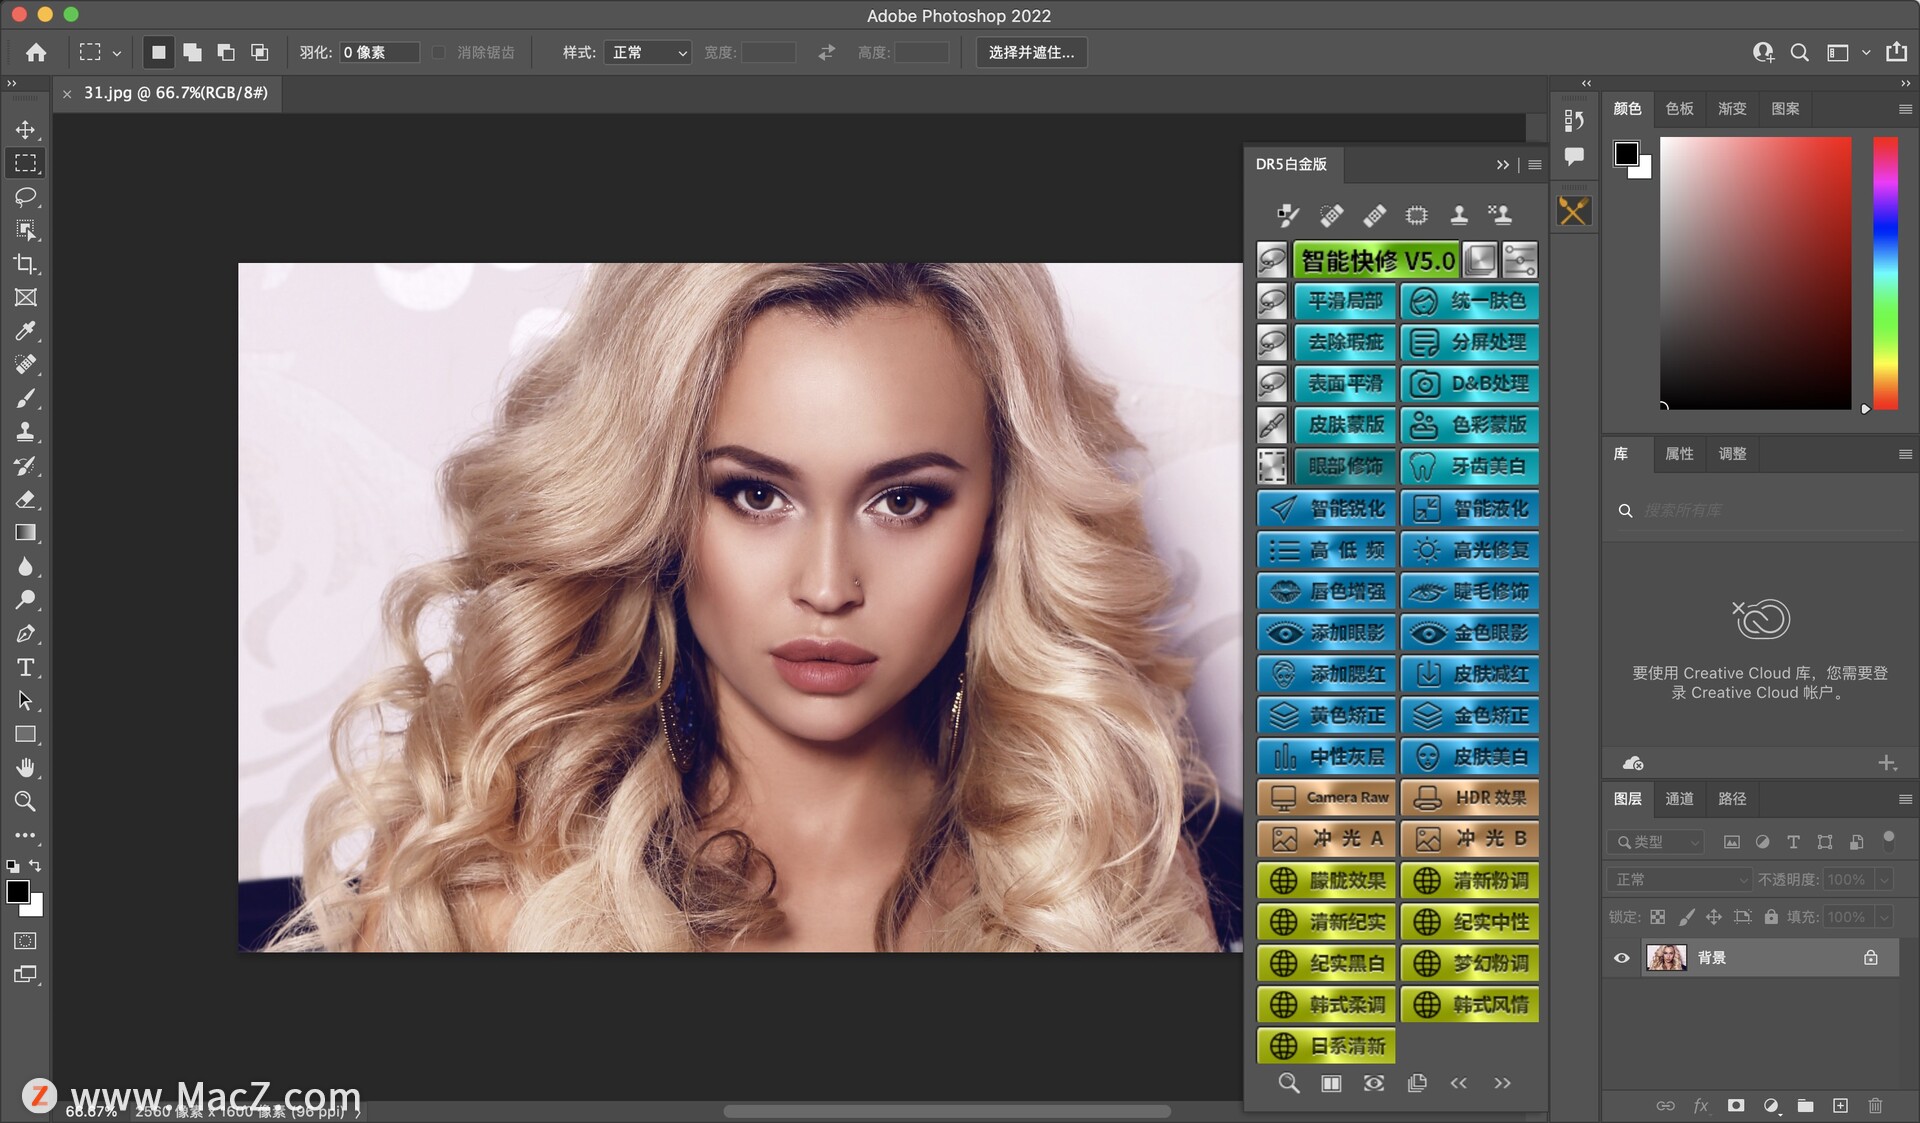Toggle the 消除锯齿 anti-alias checkbox
The height and width of the screenshot is (1123, 1920).
click(439, 52)
